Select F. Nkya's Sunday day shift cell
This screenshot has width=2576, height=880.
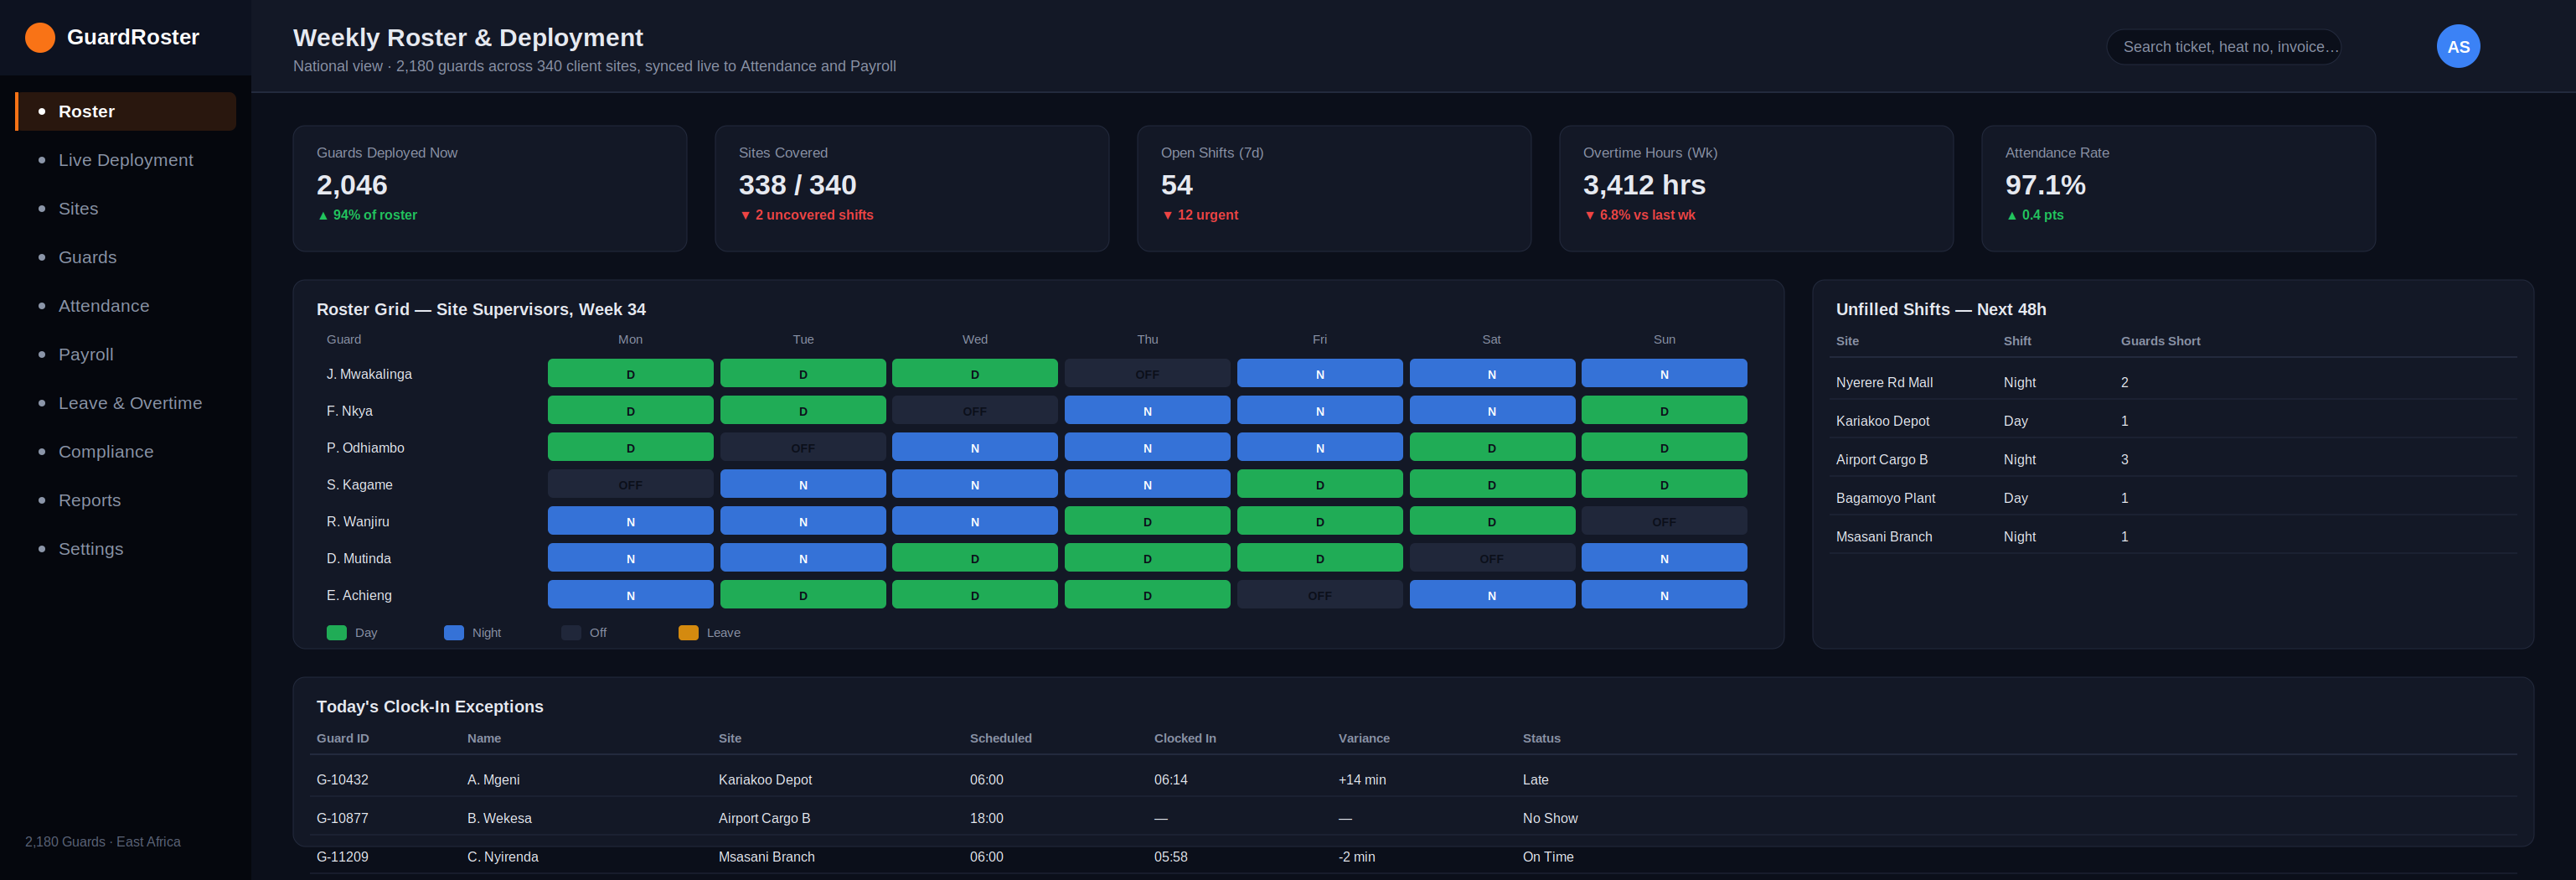pyautogui.click(x=1663, y=411)
